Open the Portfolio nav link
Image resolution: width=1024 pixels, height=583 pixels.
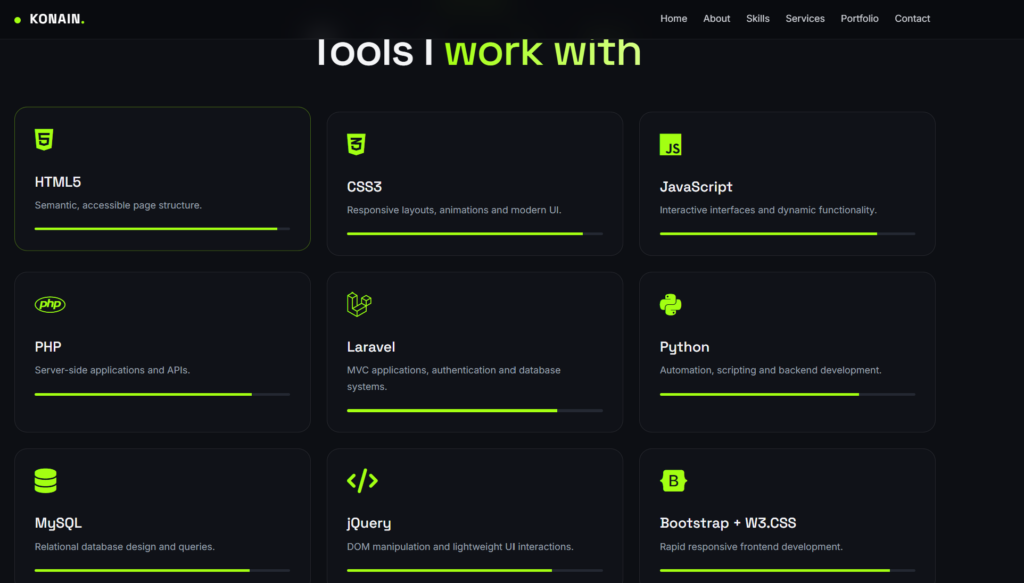point(859,19)
